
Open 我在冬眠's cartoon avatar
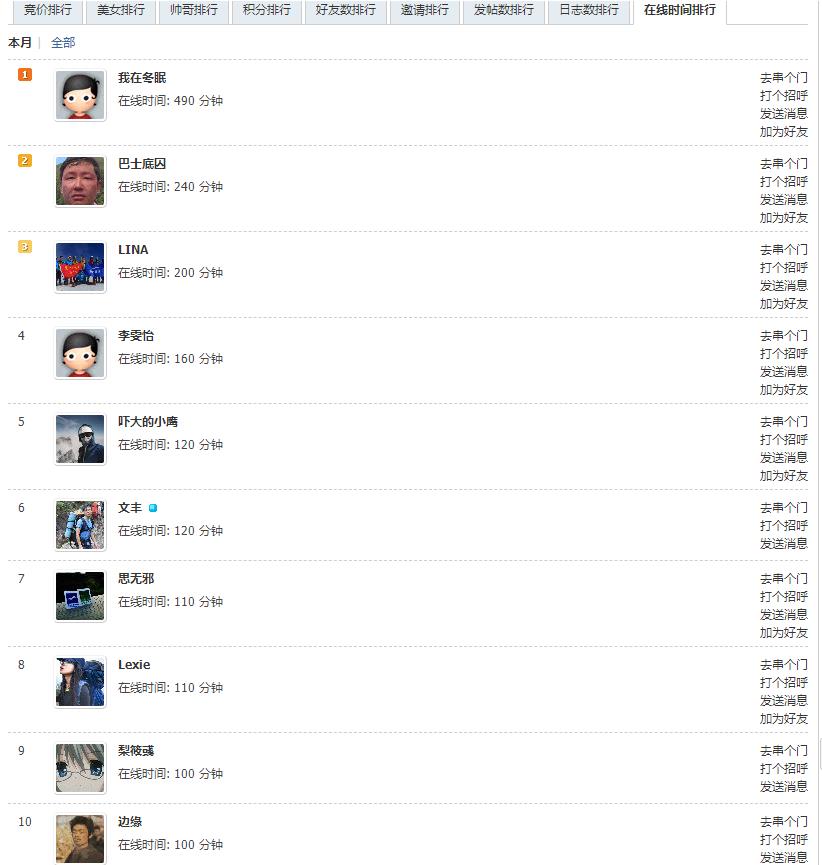click(x=80, y=95)
